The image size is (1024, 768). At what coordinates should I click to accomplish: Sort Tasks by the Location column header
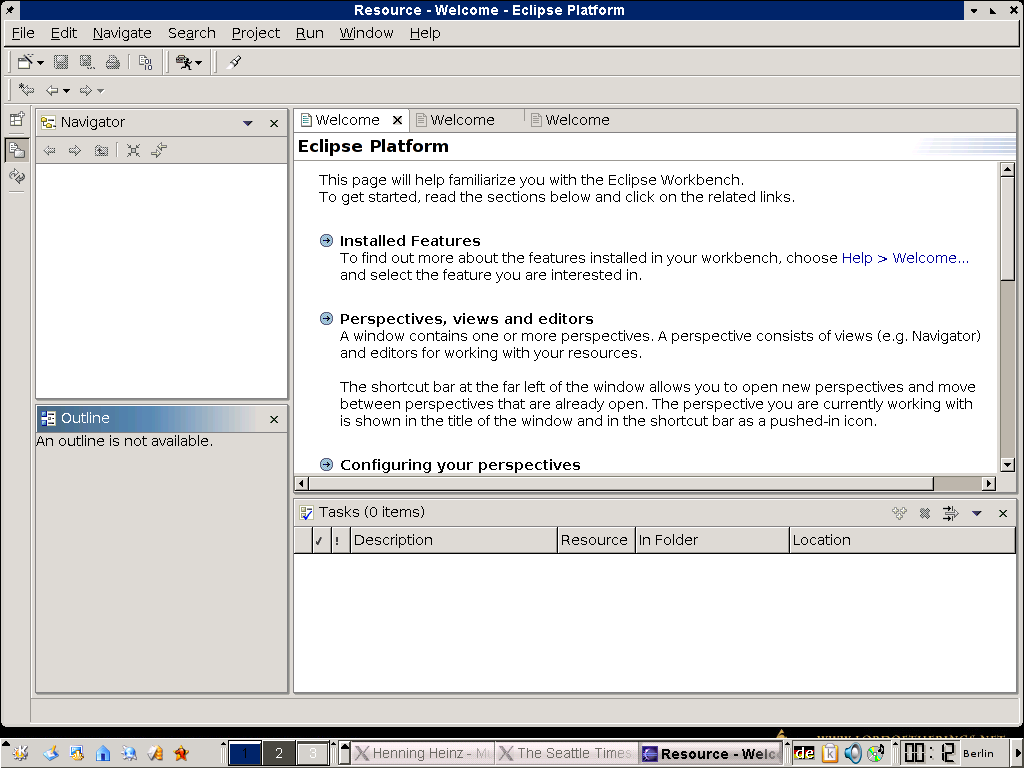[x=903, y=540]
